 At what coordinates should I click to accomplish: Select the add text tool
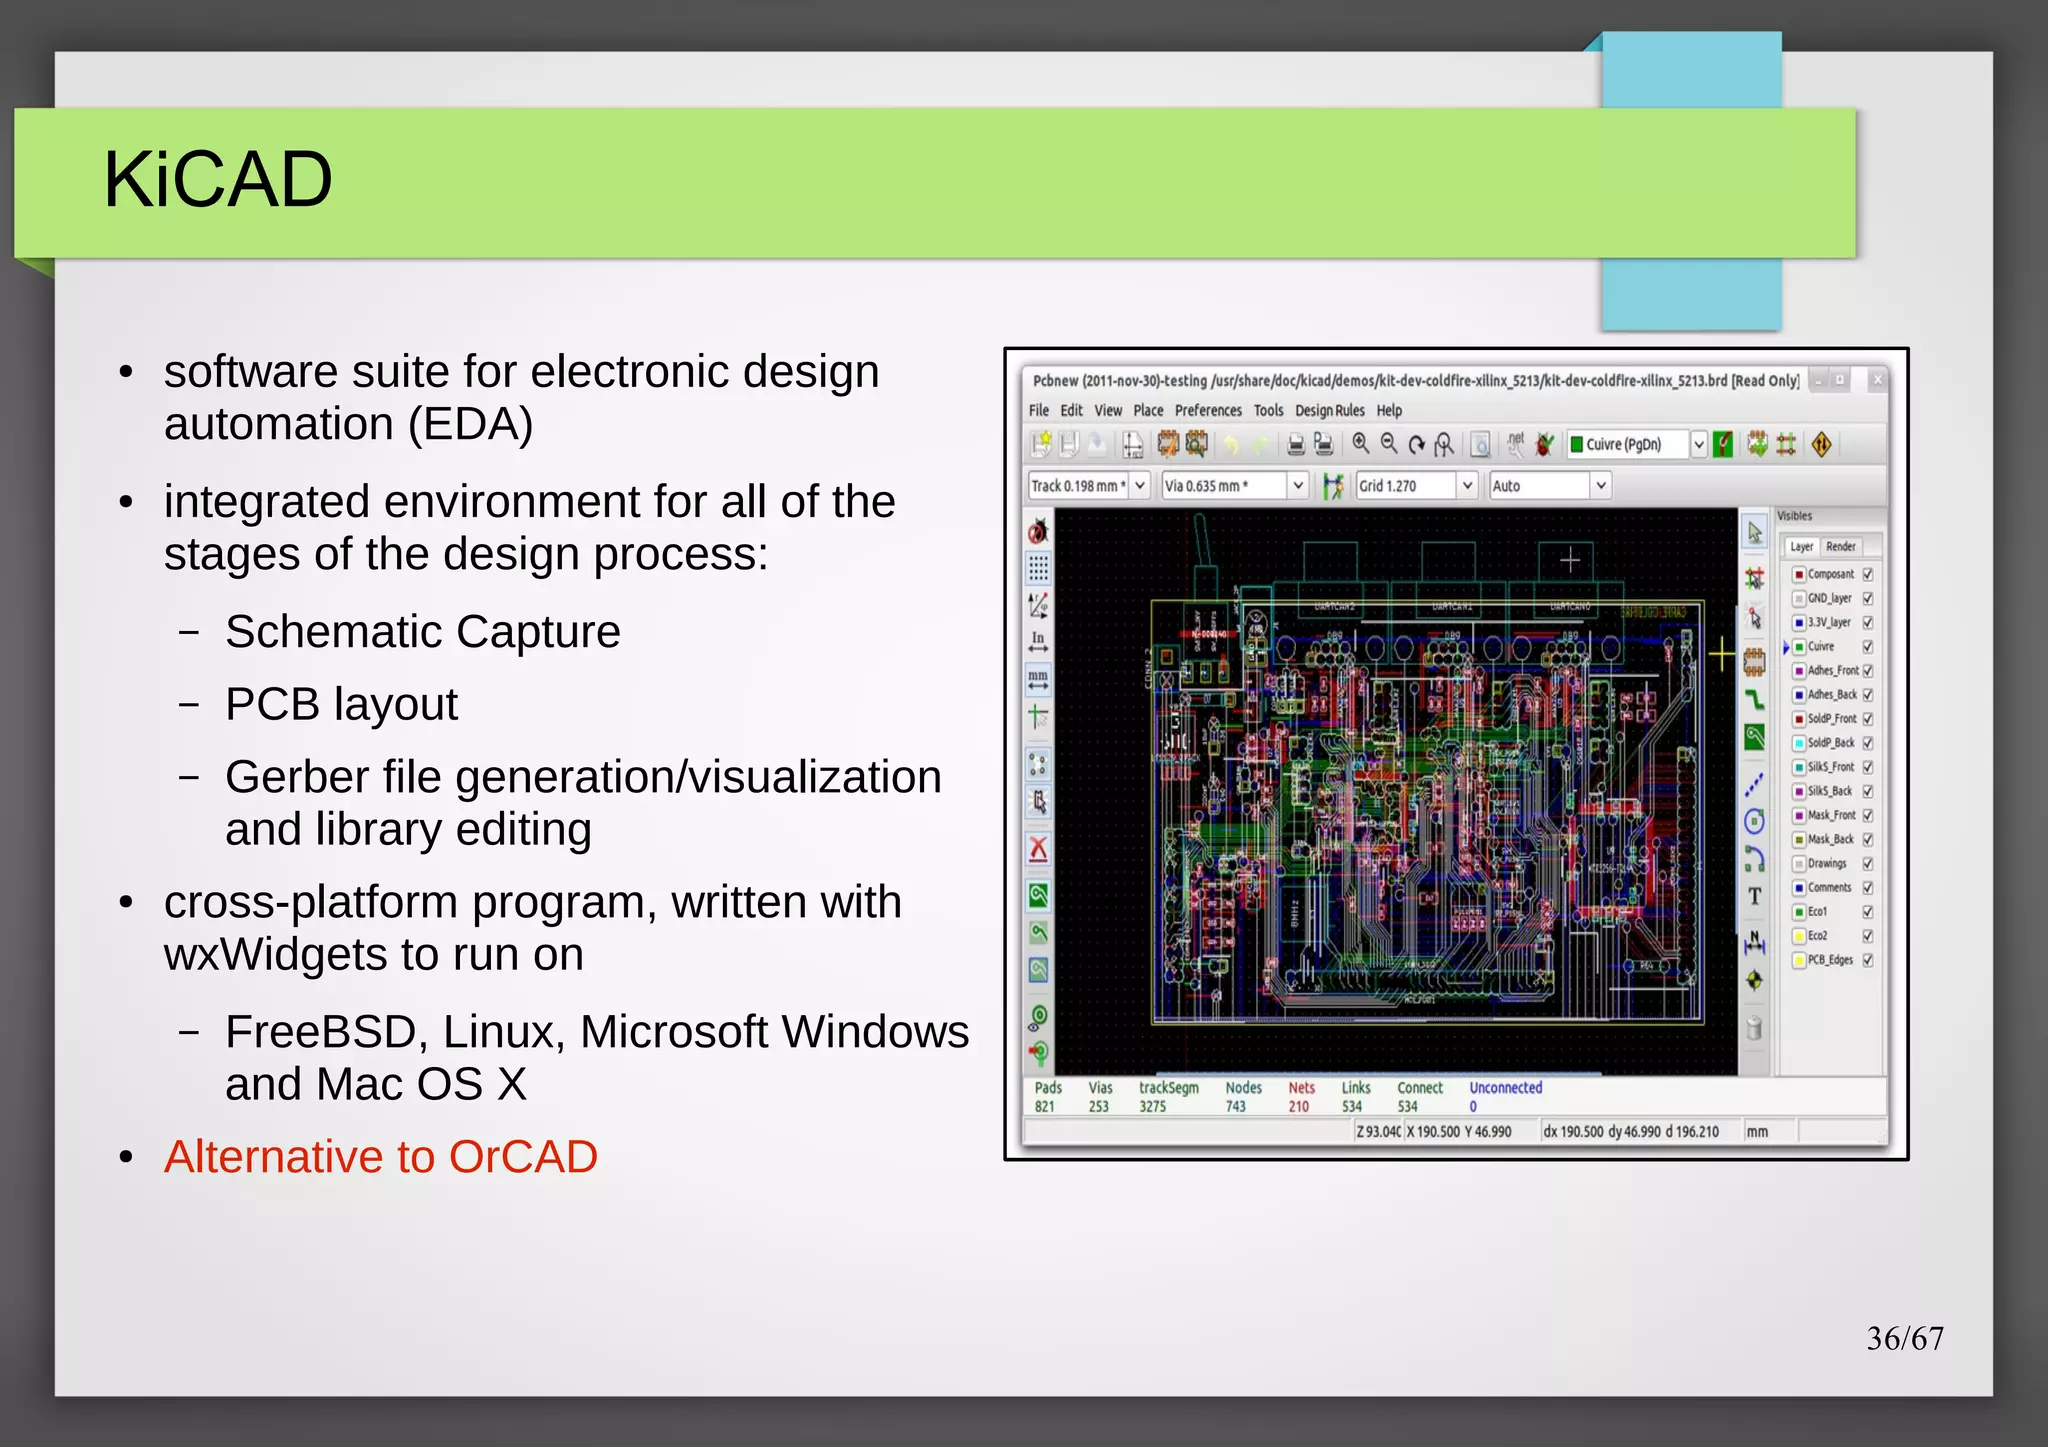pos(1755,897)
